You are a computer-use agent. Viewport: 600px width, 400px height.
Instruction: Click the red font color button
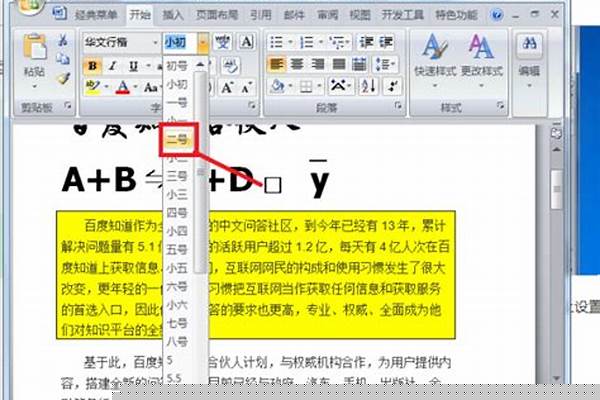[122, 88]
